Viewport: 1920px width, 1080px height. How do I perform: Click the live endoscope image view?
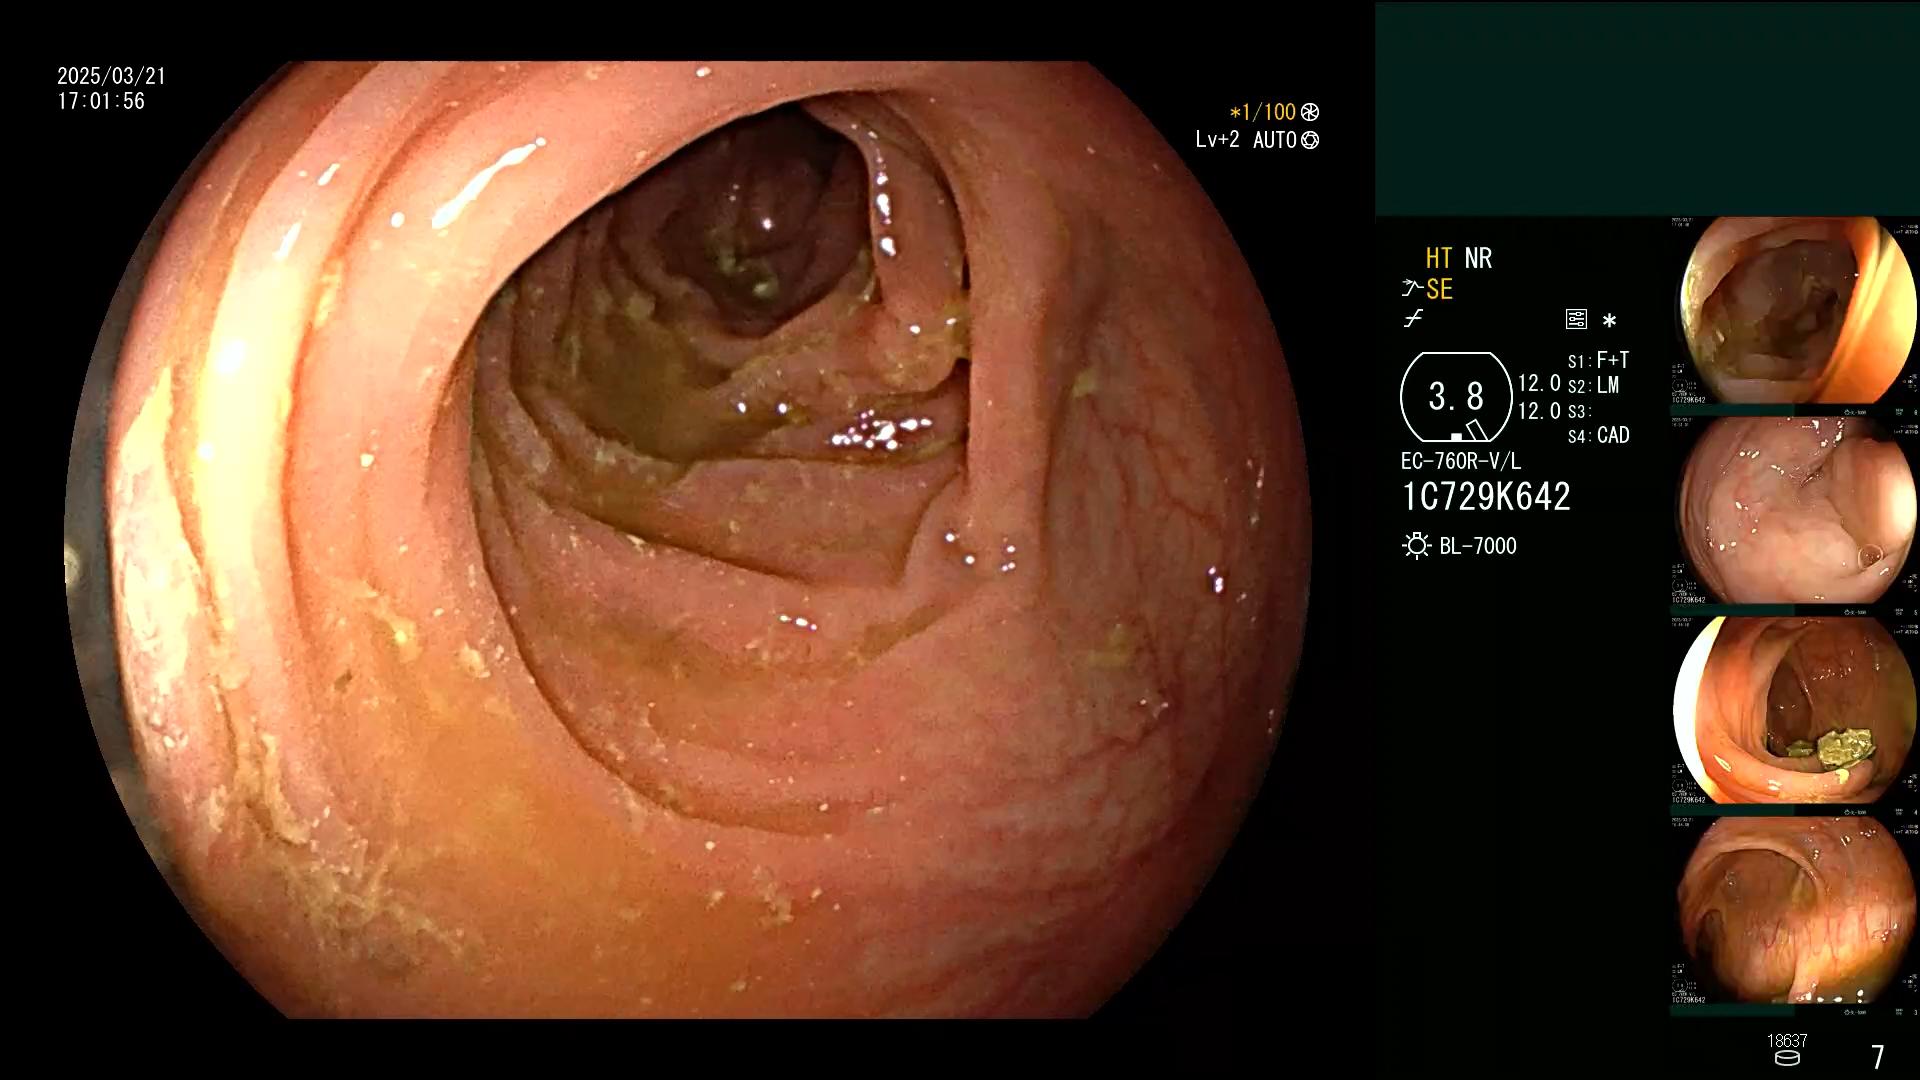point(688,540)
